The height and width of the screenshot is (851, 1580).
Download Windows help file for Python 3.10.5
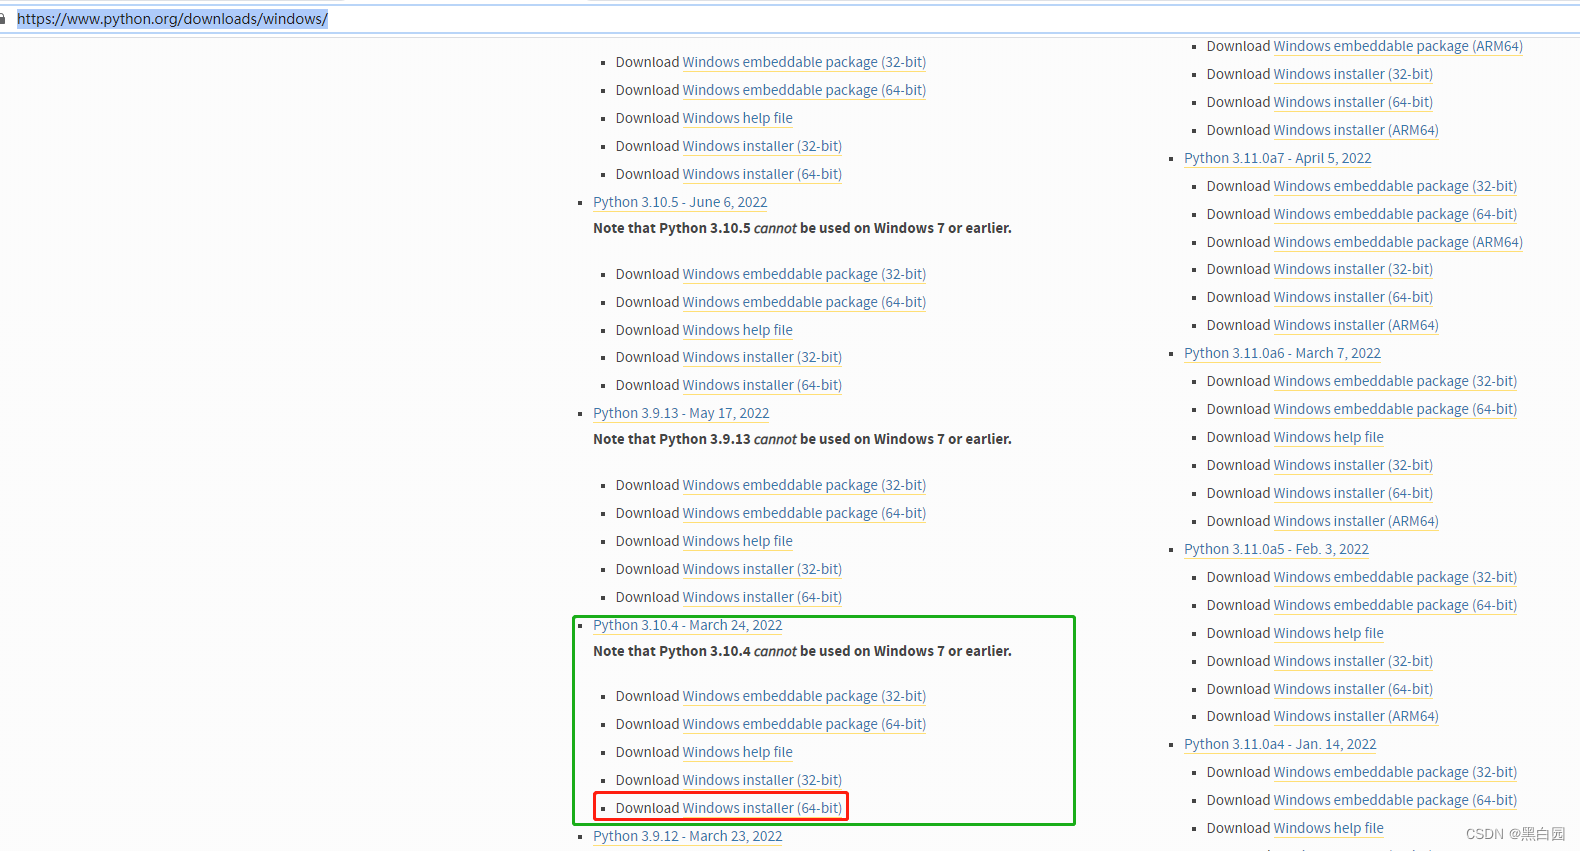[x=738, y=330]
